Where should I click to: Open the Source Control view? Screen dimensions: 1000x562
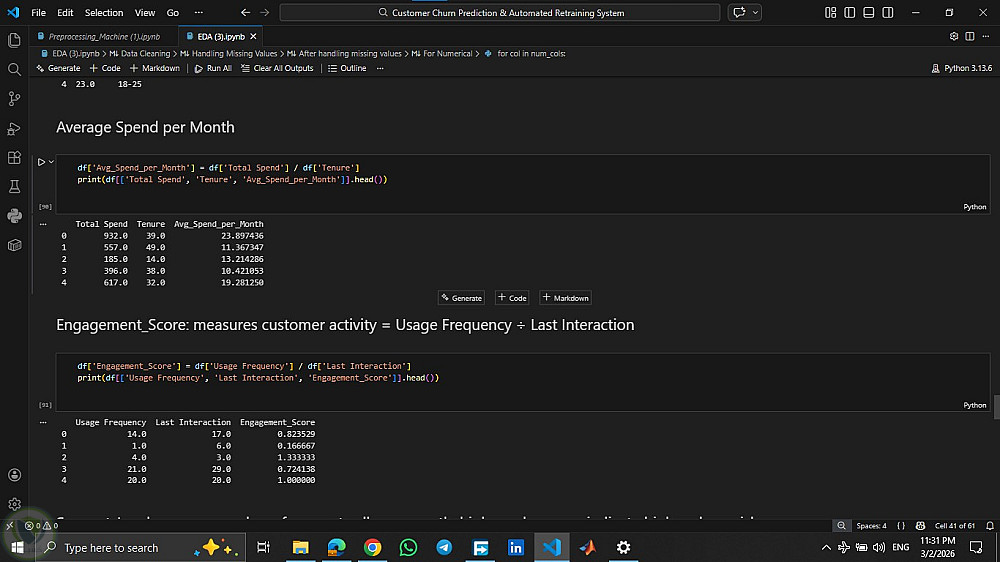click(x=14, y=98)
